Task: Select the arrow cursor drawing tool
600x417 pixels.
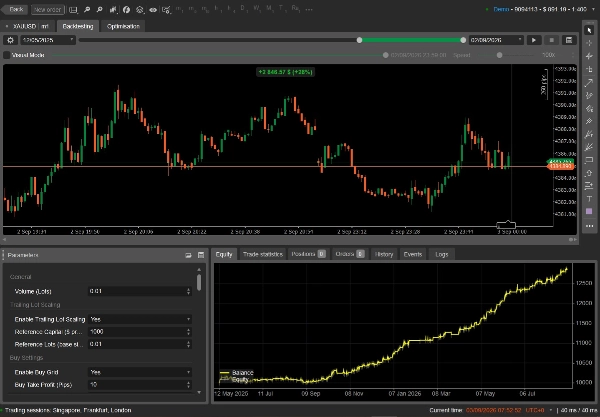Action: (x=589, y=30)
